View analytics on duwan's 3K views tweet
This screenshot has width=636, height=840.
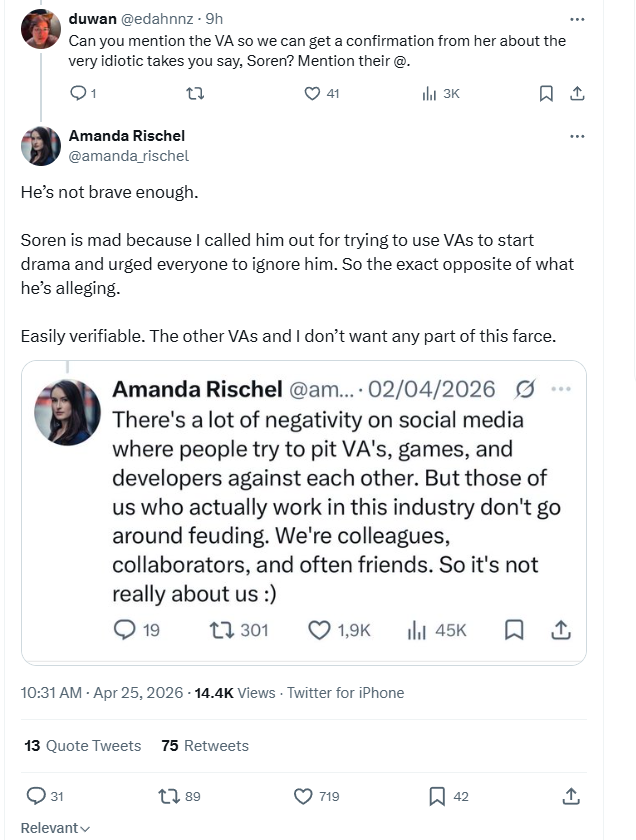(x=430, y=93)
